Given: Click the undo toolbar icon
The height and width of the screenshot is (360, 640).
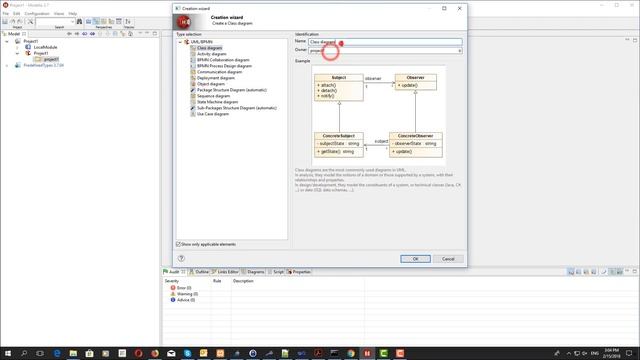Looking at the screenshot, I should click(12, 21).
